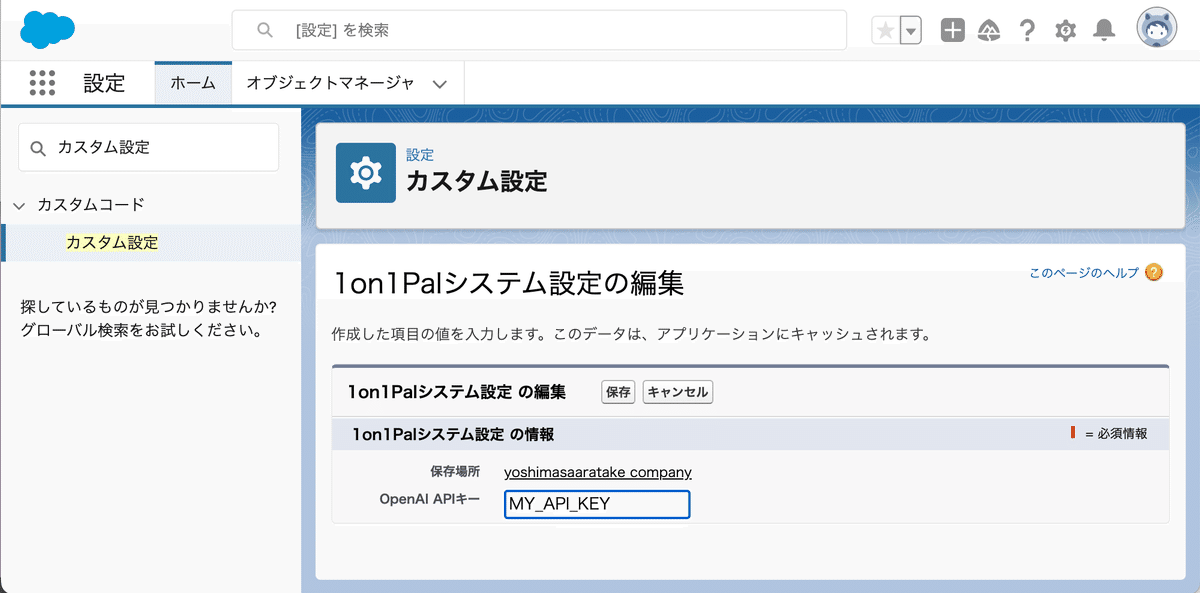Open the オブジェクトマネージャ tab chevron menu
Image resolution: width=1200 pixels, height=593 pixels.
[x=440, y=84]
